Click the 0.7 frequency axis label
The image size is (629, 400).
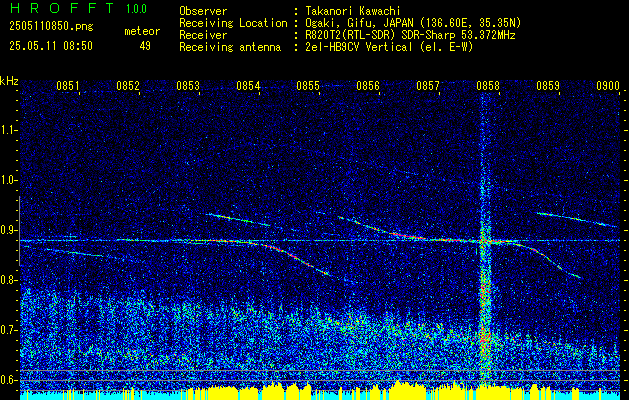[8, 330]
